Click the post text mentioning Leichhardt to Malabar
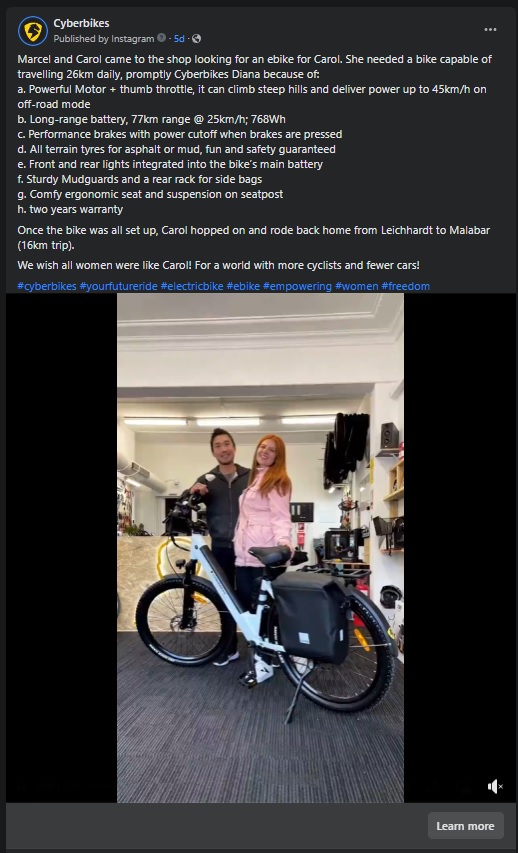Viewport: 518px width, 853px height. tap(254, 237)
